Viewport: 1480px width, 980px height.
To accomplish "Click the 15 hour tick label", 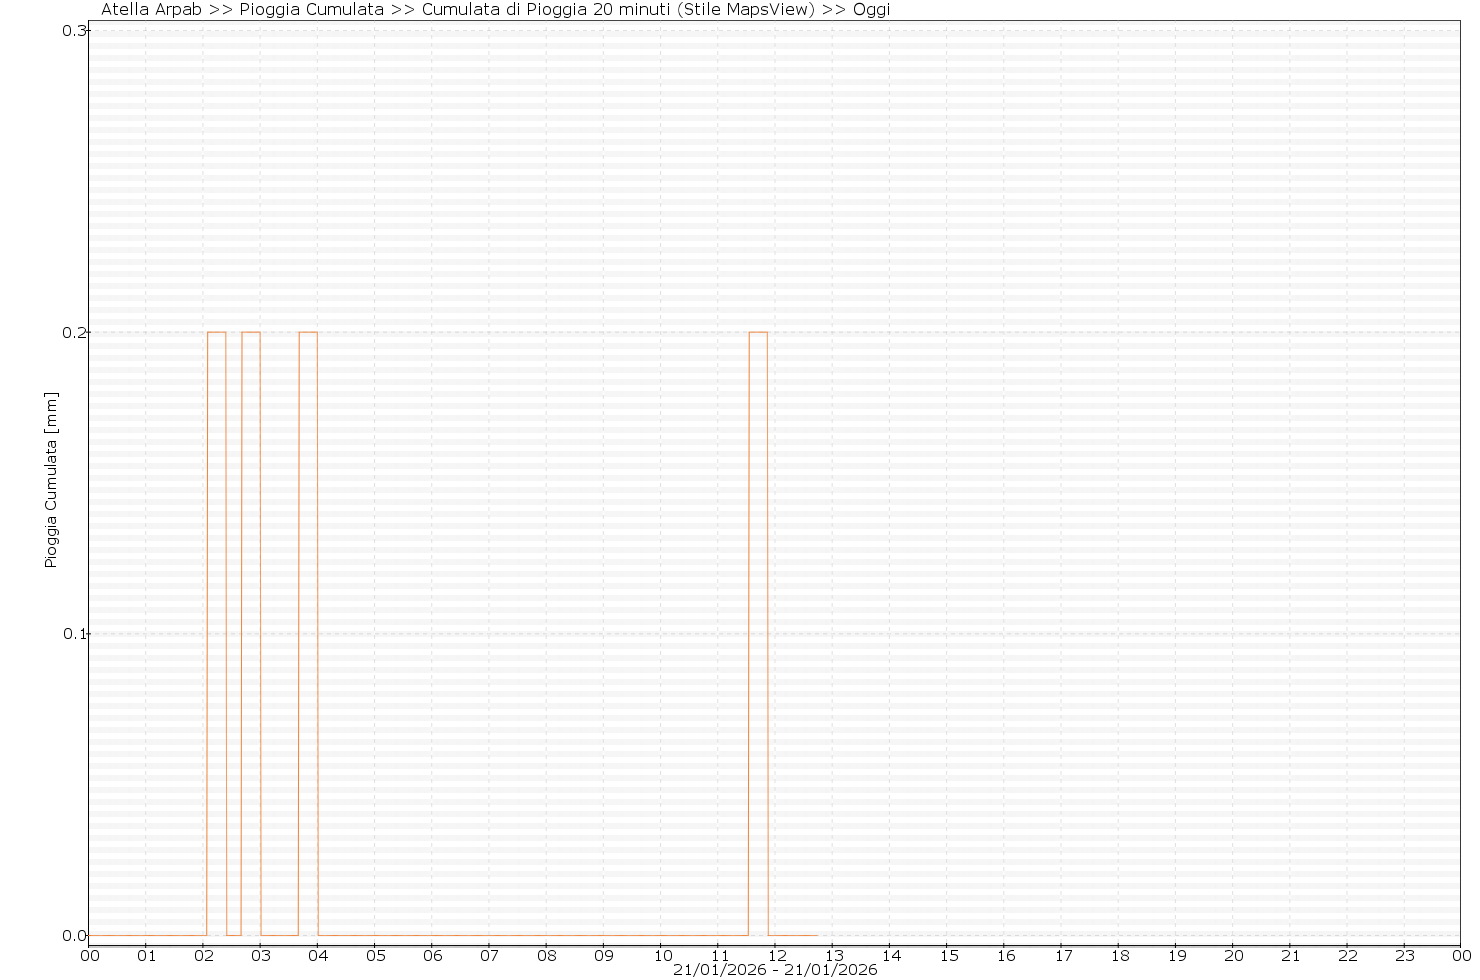I will point(948,955).
